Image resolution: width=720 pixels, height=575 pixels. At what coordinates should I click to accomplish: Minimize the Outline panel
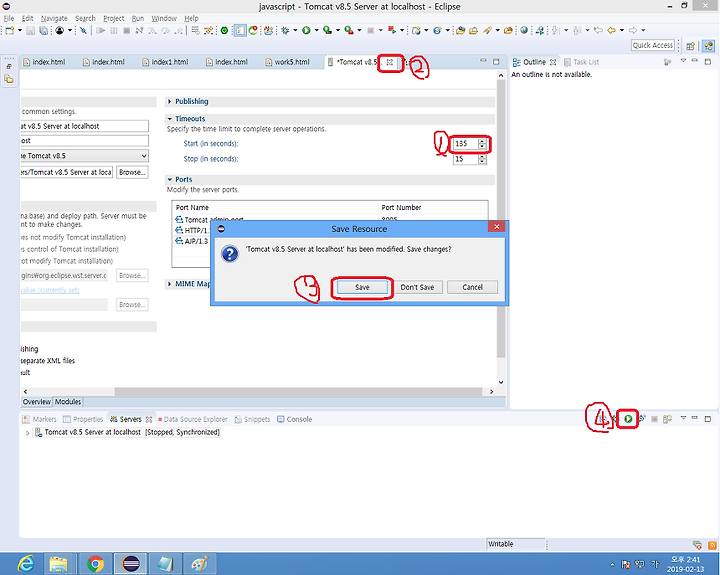tap(695, 61)
